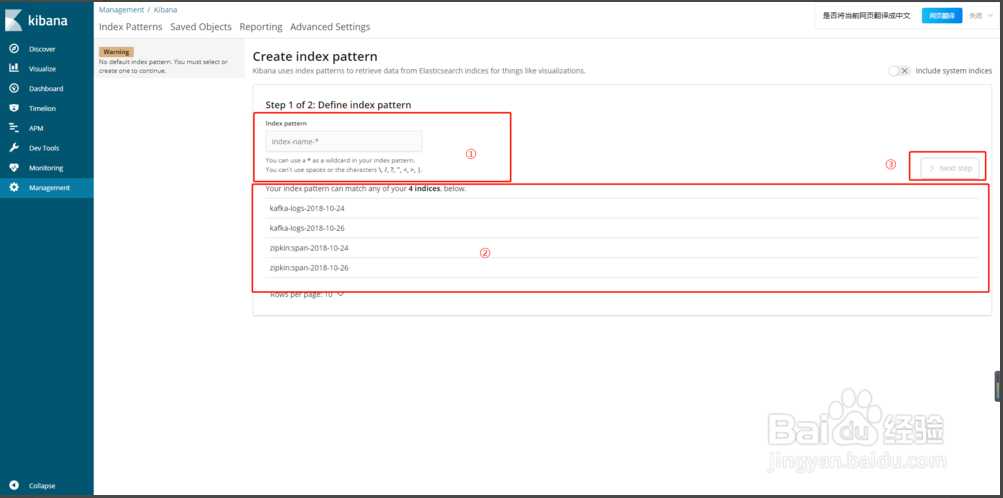Select kafka-logs-2018-10-24 index row
The image size is (1003, 498).
pyautogui.click(x=624, y=208)
